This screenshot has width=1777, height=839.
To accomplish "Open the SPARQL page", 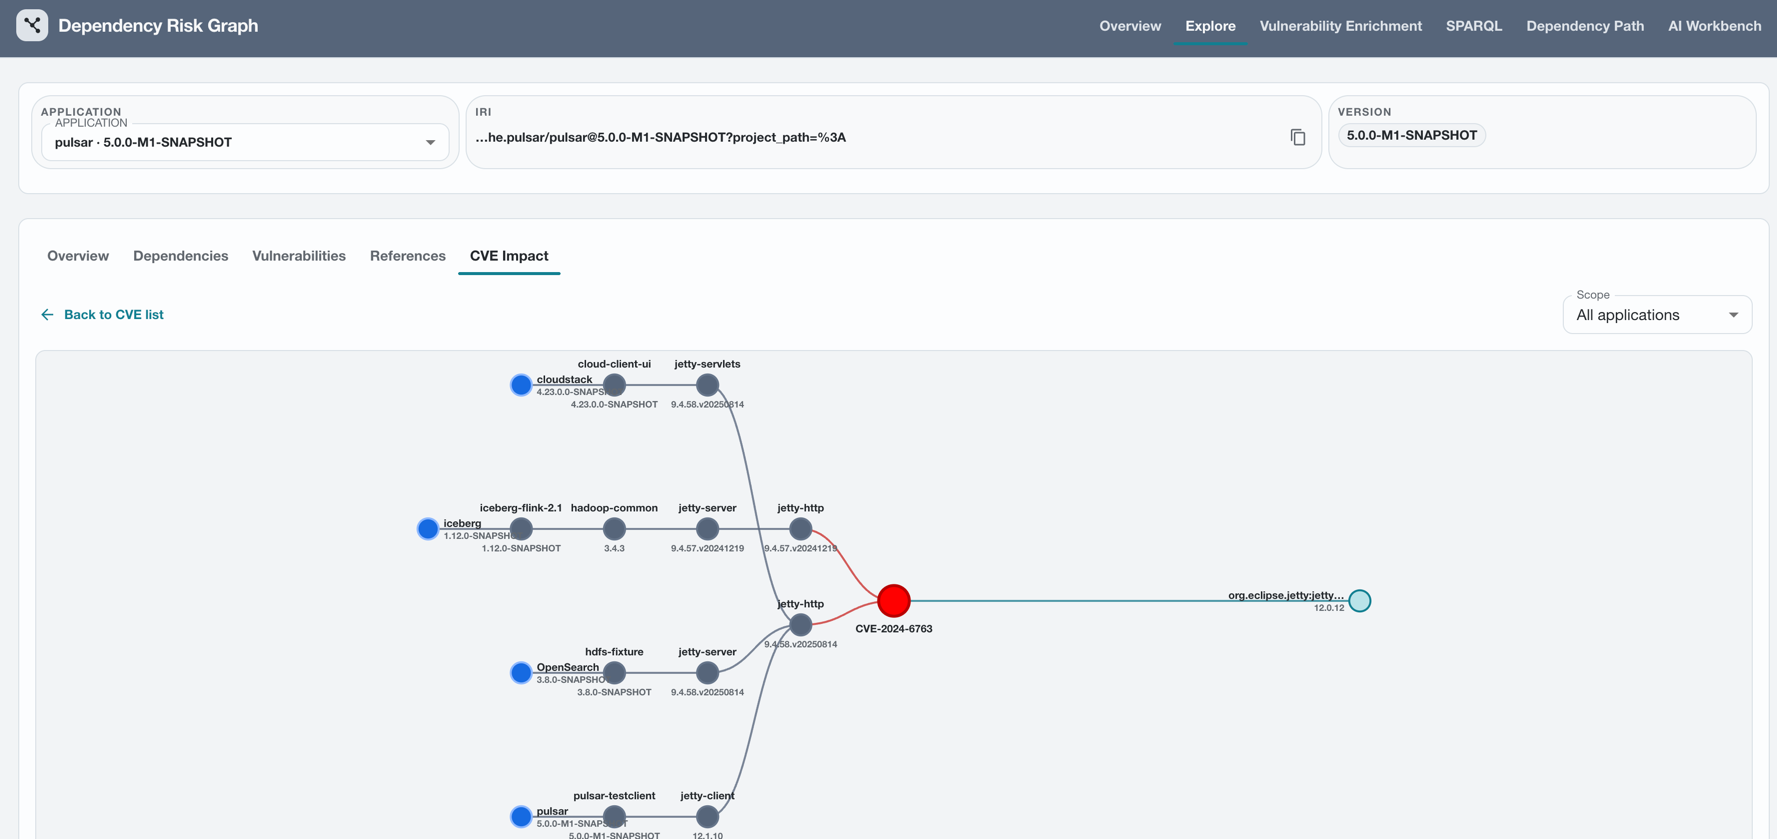I will pyautogui.click(x=1474, y=26).
